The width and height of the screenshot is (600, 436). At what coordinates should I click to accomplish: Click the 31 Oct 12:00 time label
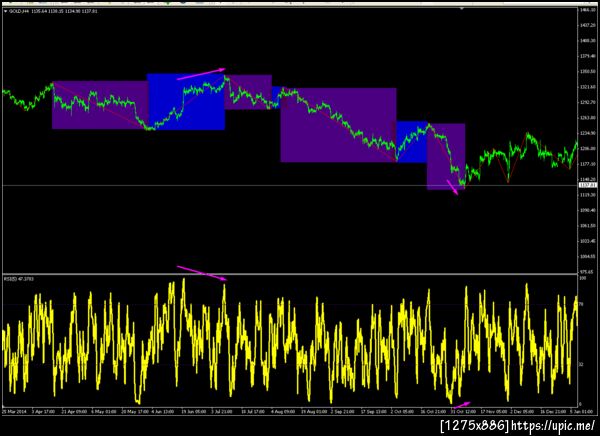click(463, 412)
